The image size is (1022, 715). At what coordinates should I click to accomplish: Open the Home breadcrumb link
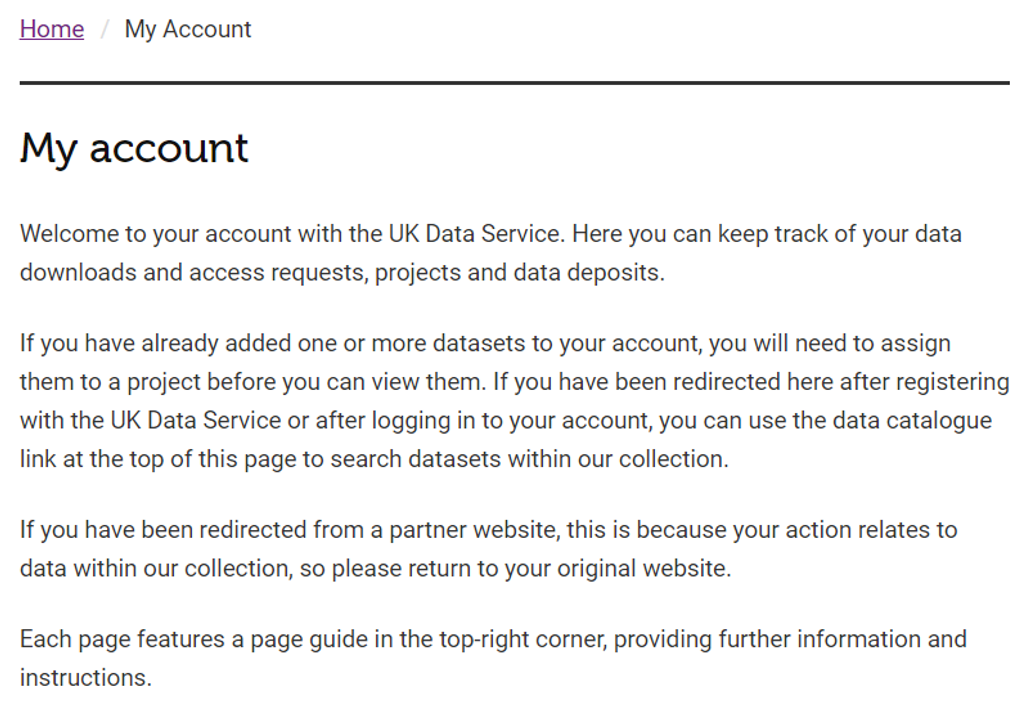51,29
